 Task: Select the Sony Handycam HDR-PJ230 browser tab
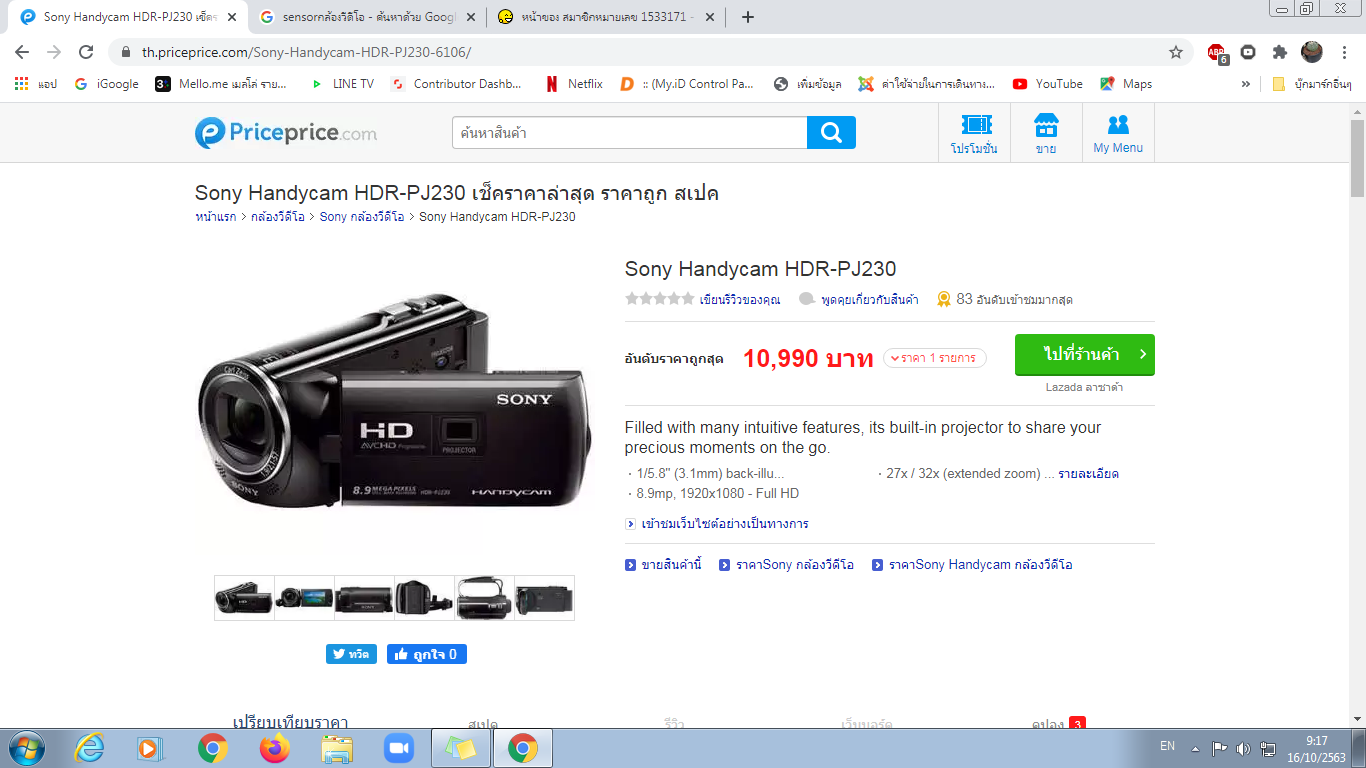(128, 17)
